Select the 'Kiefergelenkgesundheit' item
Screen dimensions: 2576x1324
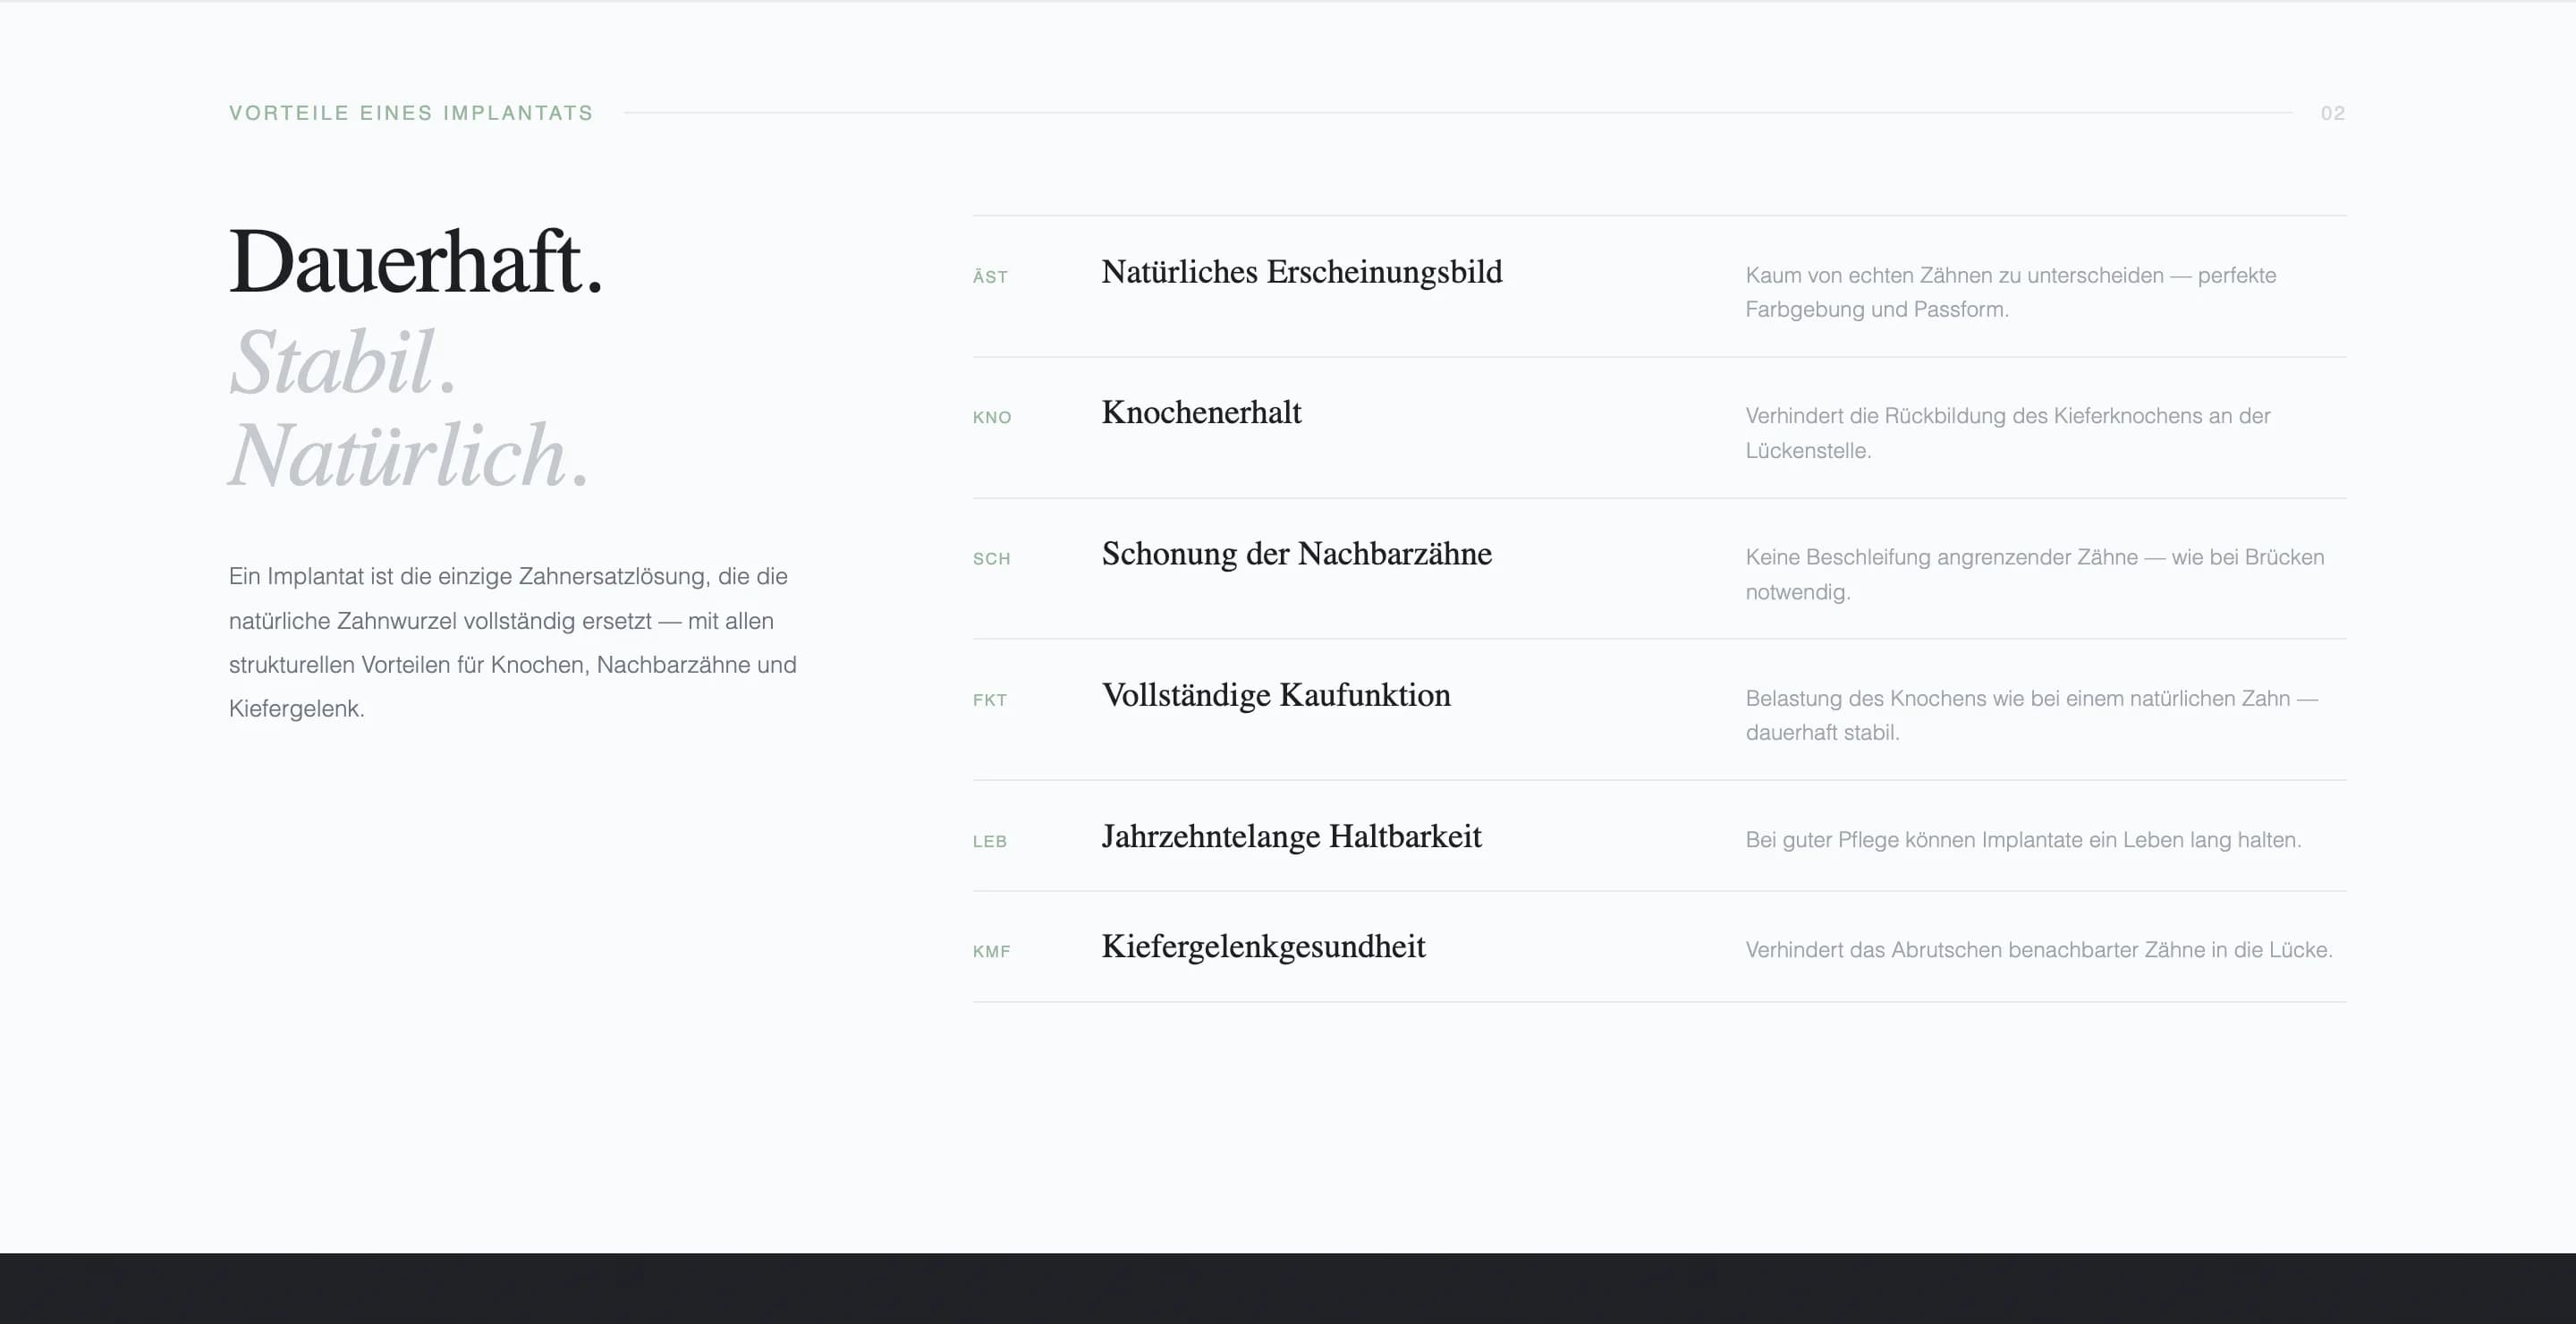pyautogui.click(x=1263, y=946)
